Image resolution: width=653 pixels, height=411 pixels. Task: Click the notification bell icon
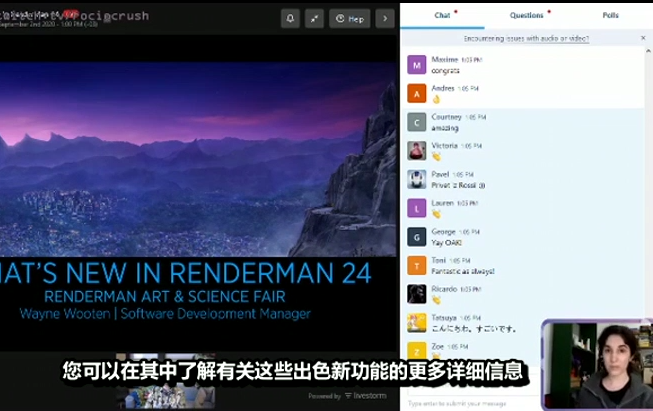(290, 19)
